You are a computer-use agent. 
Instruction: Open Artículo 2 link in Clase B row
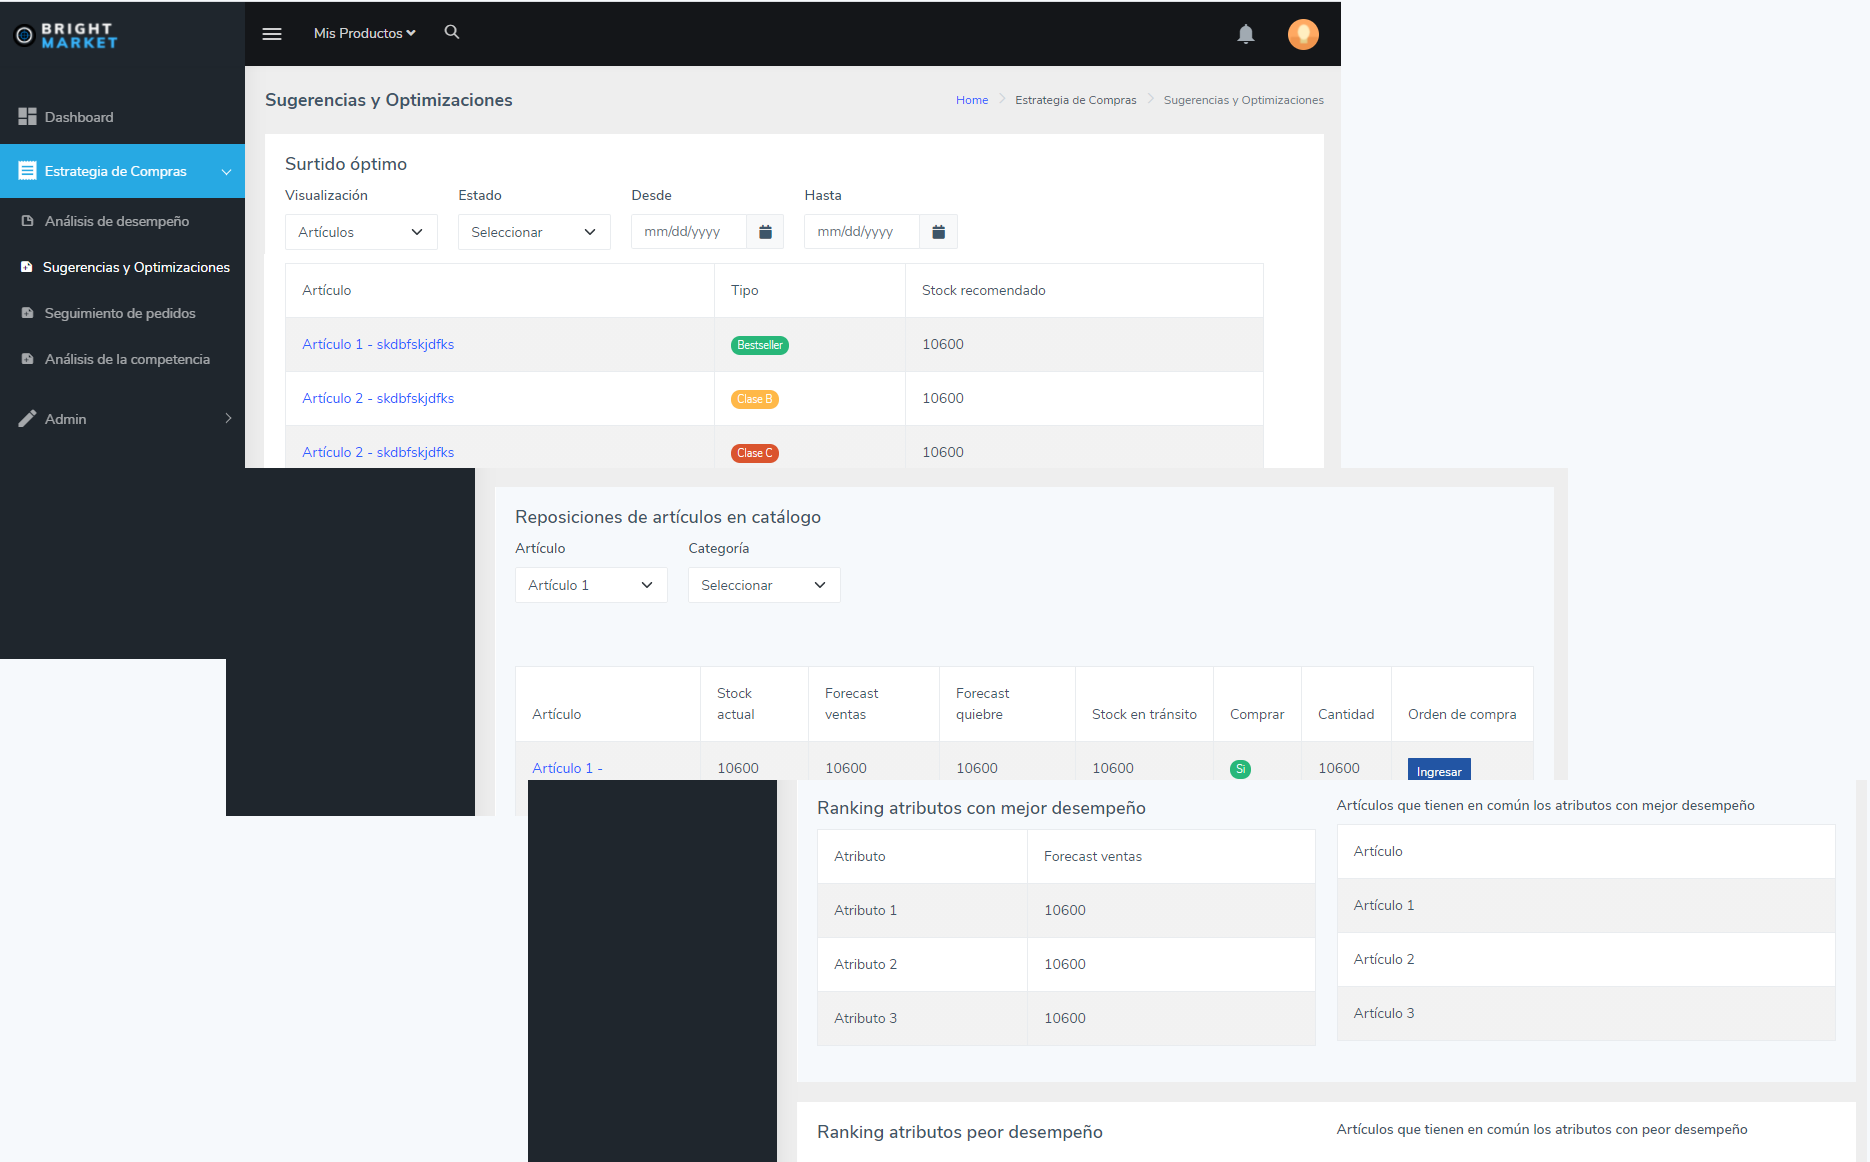(378, 398)
